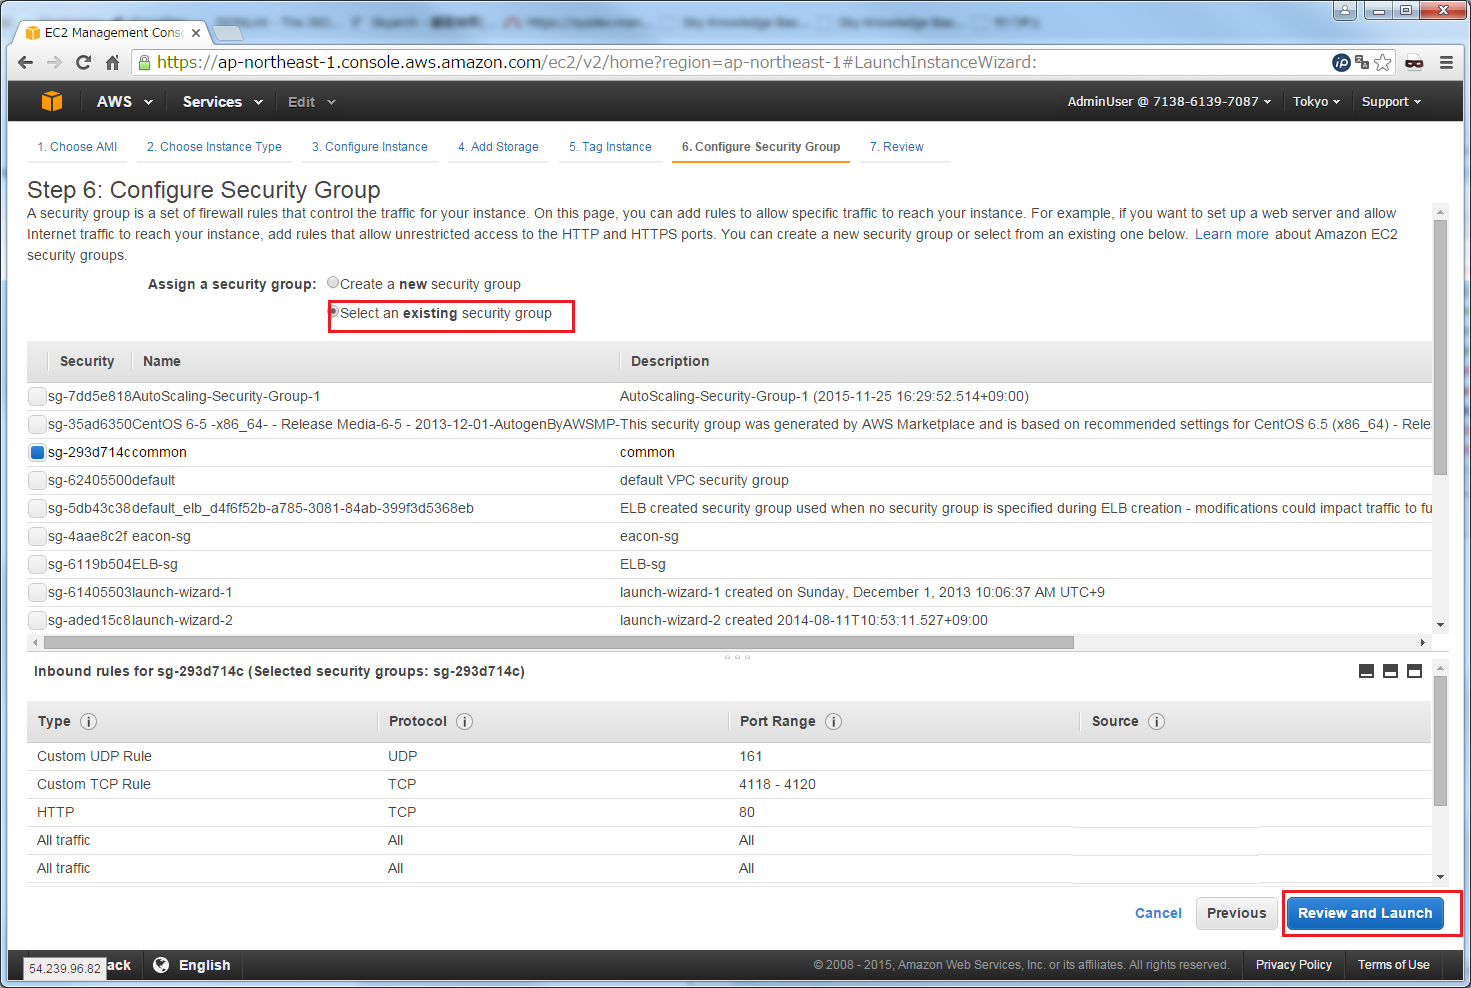This screenshot has width=1471, height=988.
Task: Click the Chrome user profile icon
Action: pos(1346,10)
